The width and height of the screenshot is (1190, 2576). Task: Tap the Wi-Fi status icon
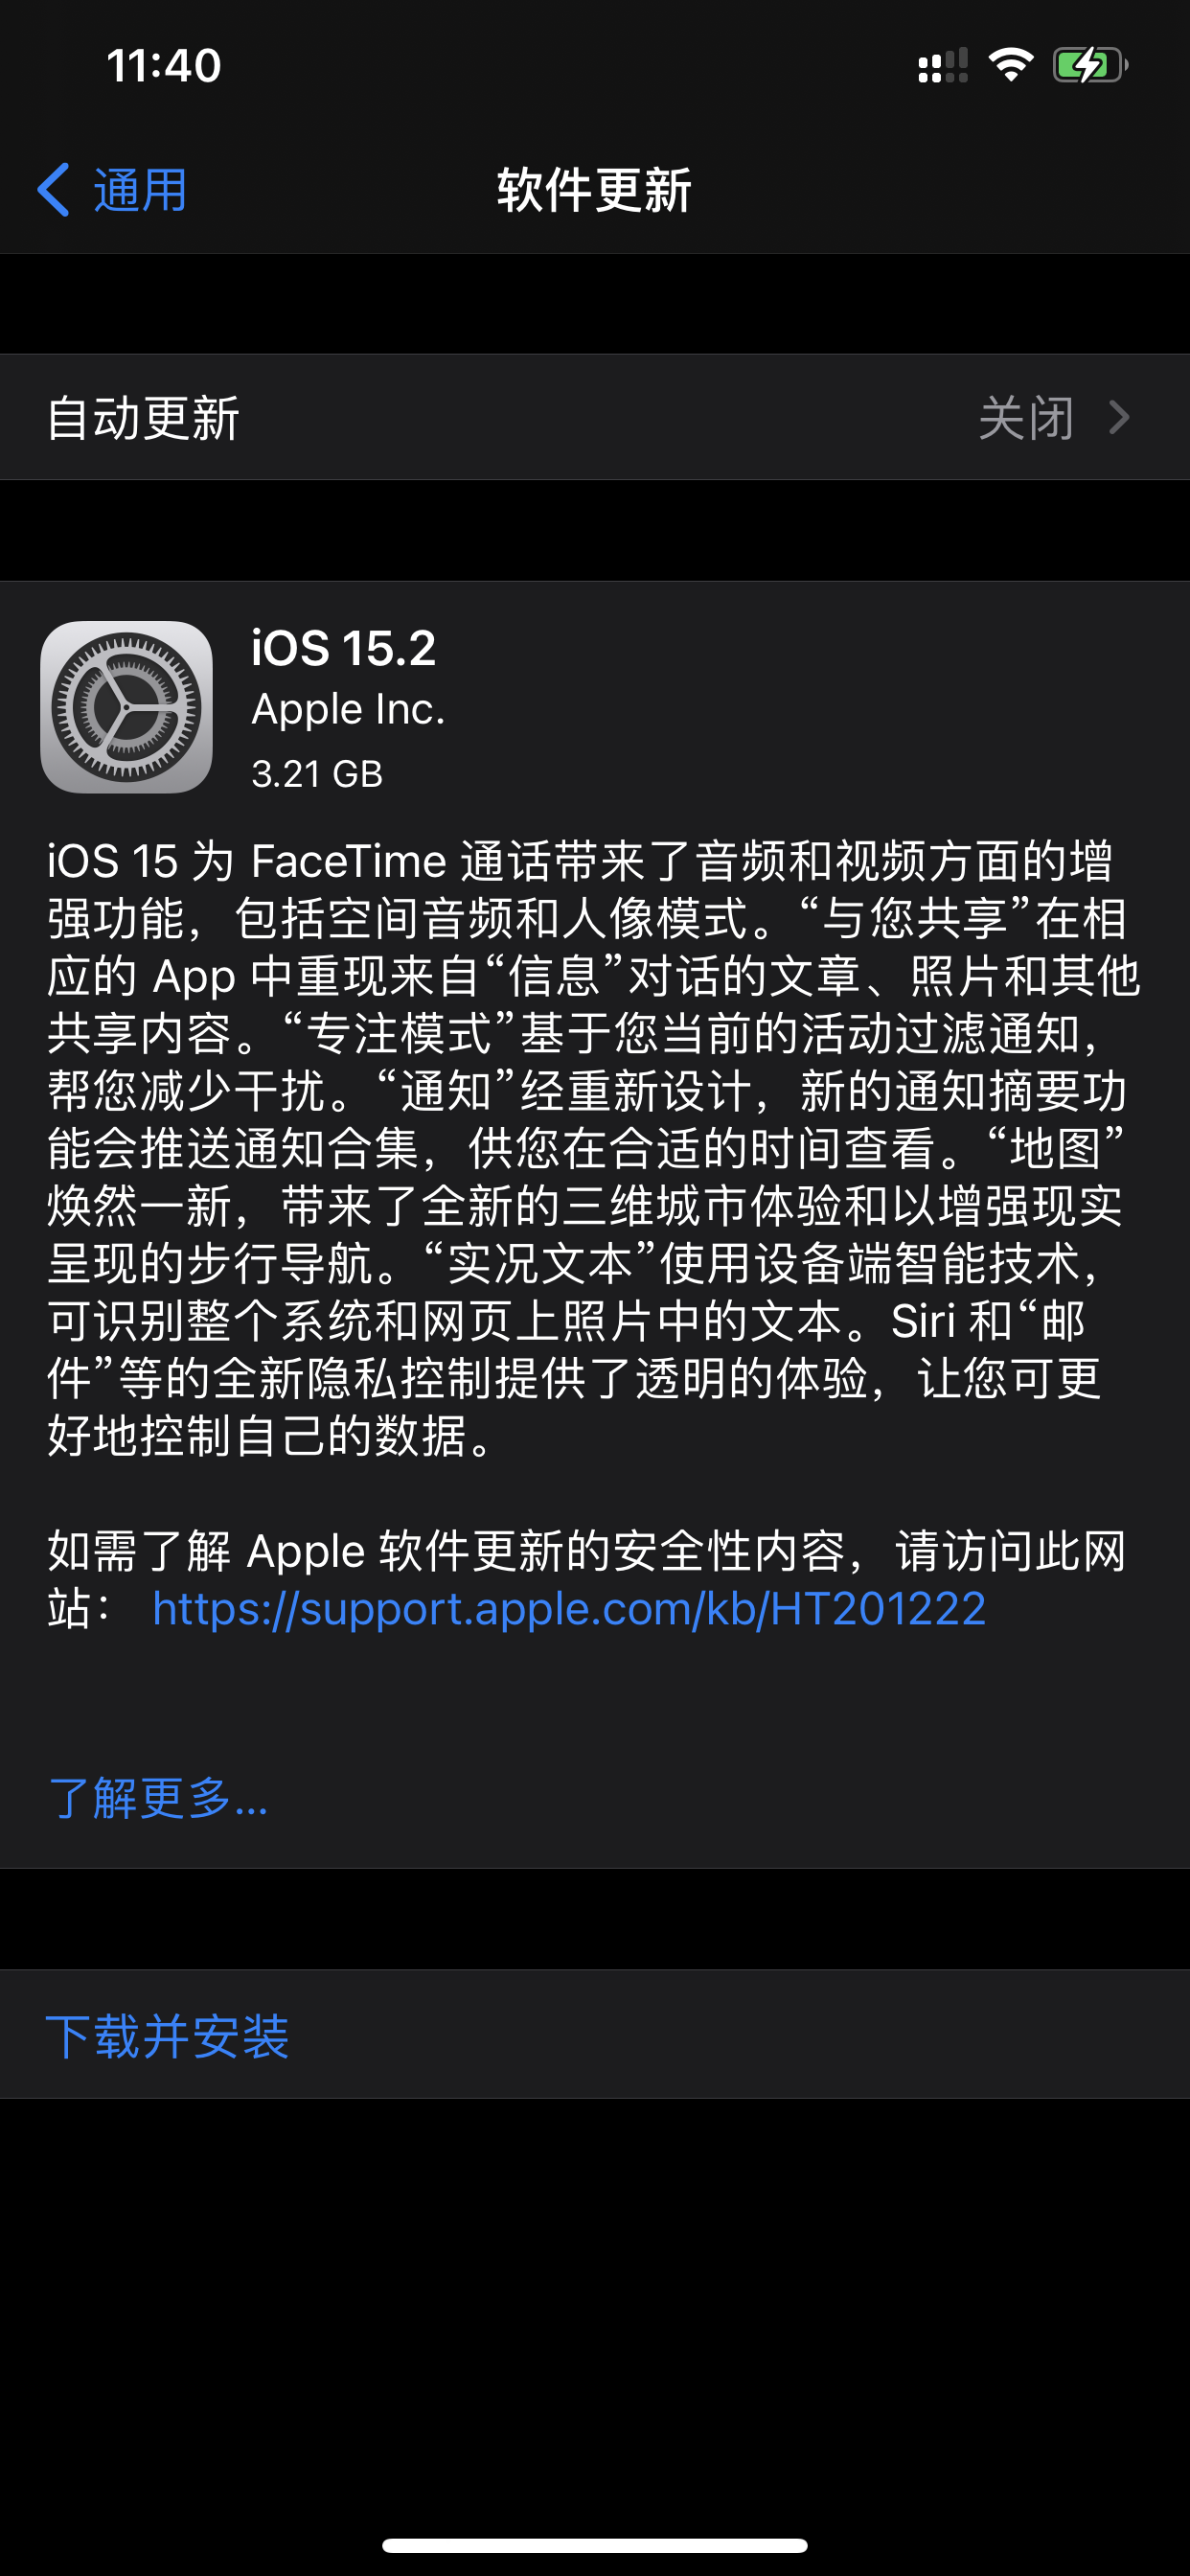tap(1010, 65)
